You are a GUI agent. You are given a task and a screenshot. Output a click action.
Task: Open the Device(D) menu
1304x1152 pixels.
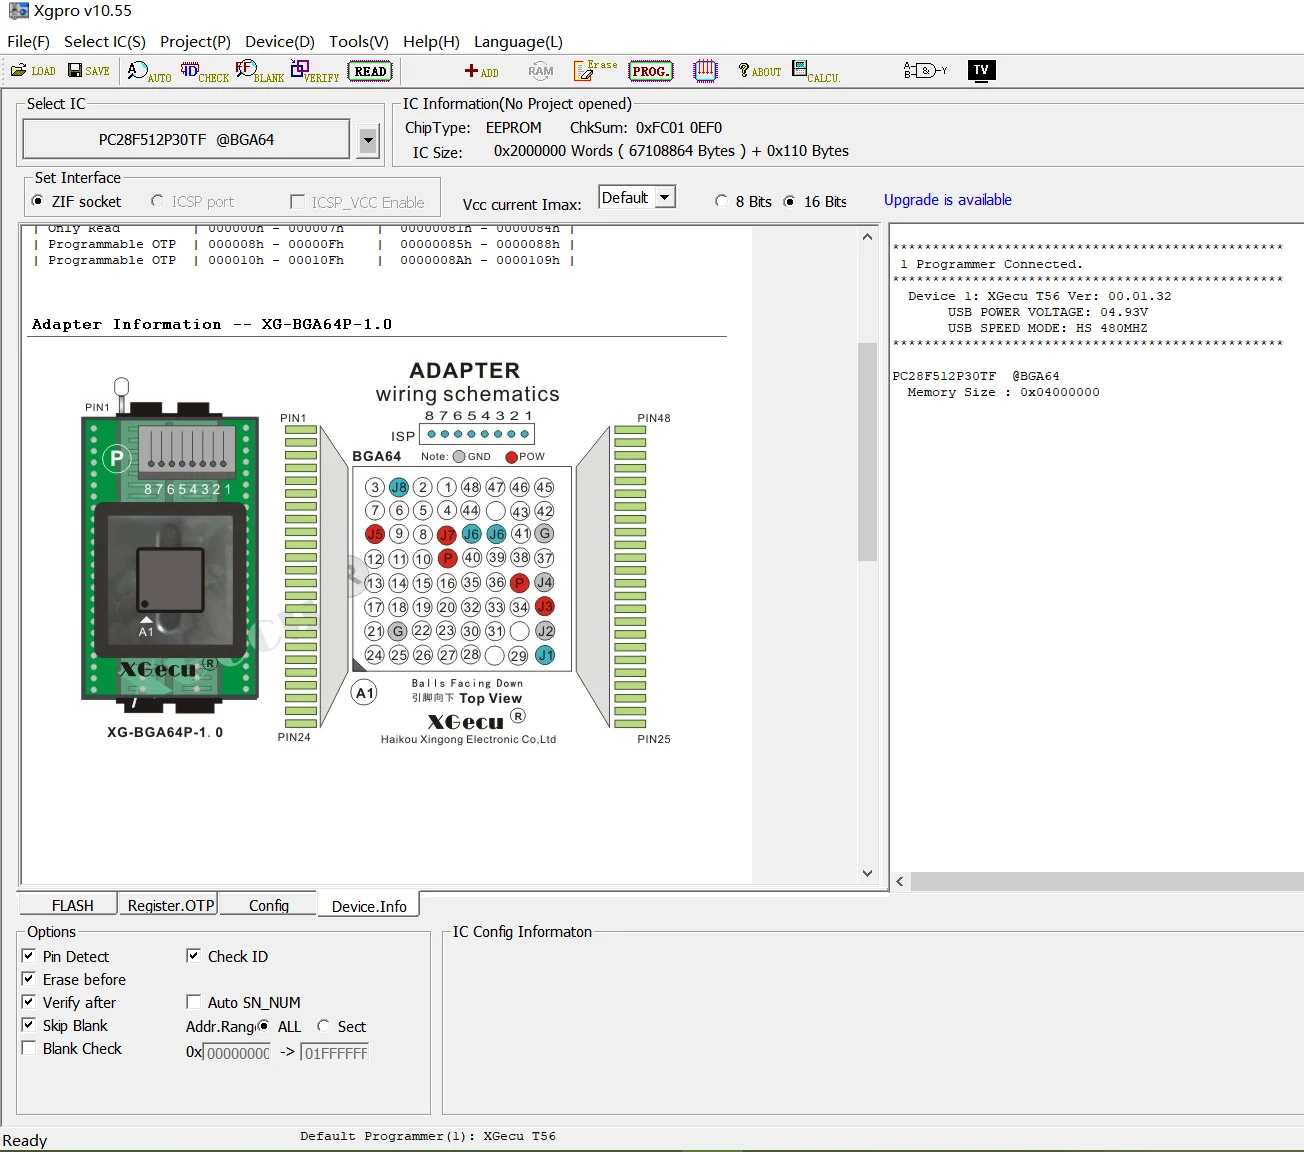280,41
